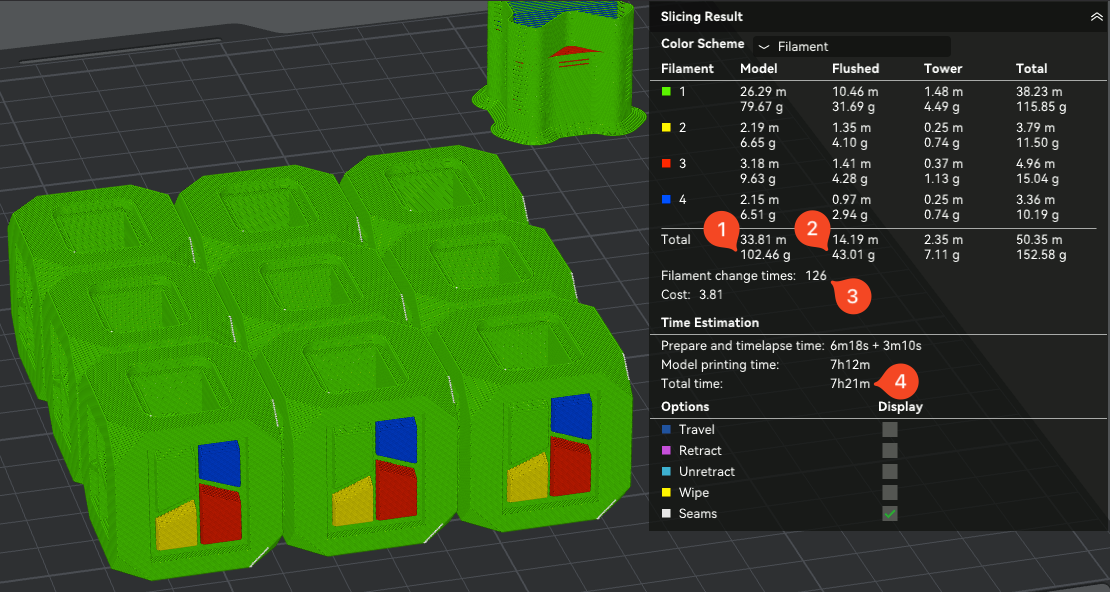Screen dimensions: 1110x592
Task: Select the prime tower in the 3D view
Action: pyautogui.click(x=556, y=70)
